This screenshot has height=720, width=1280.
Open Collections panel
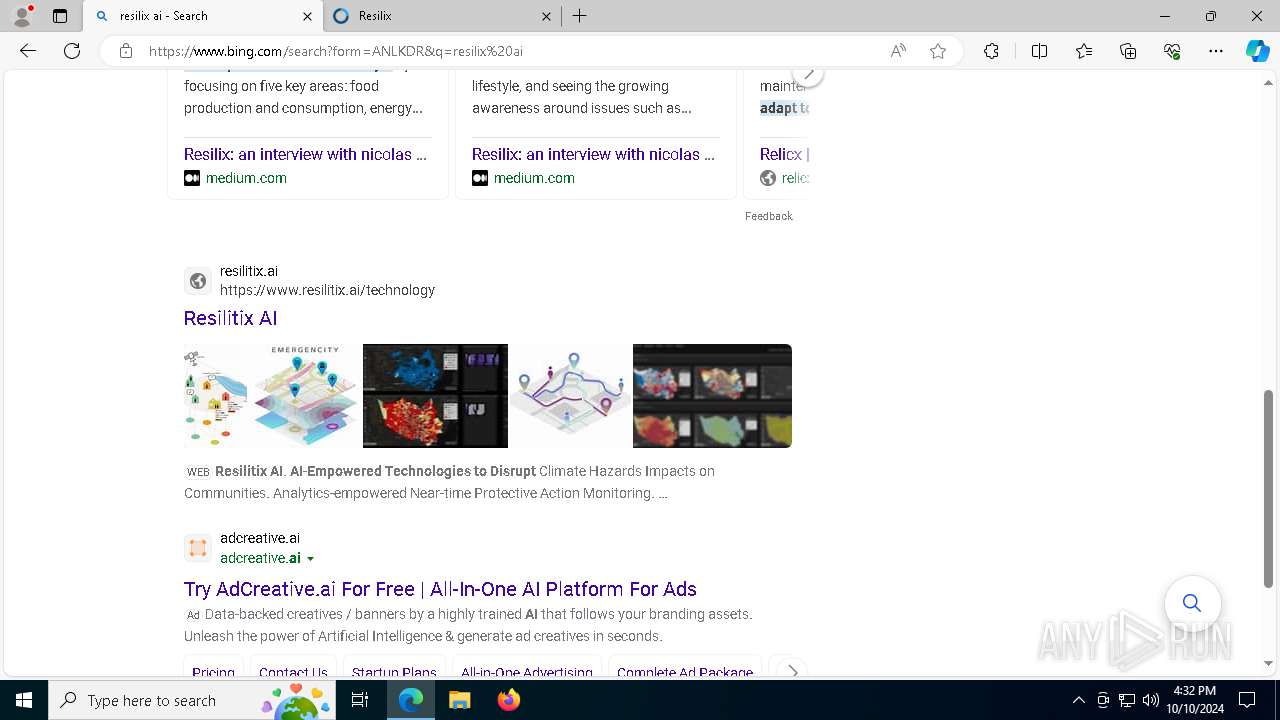coord(1128,51)
